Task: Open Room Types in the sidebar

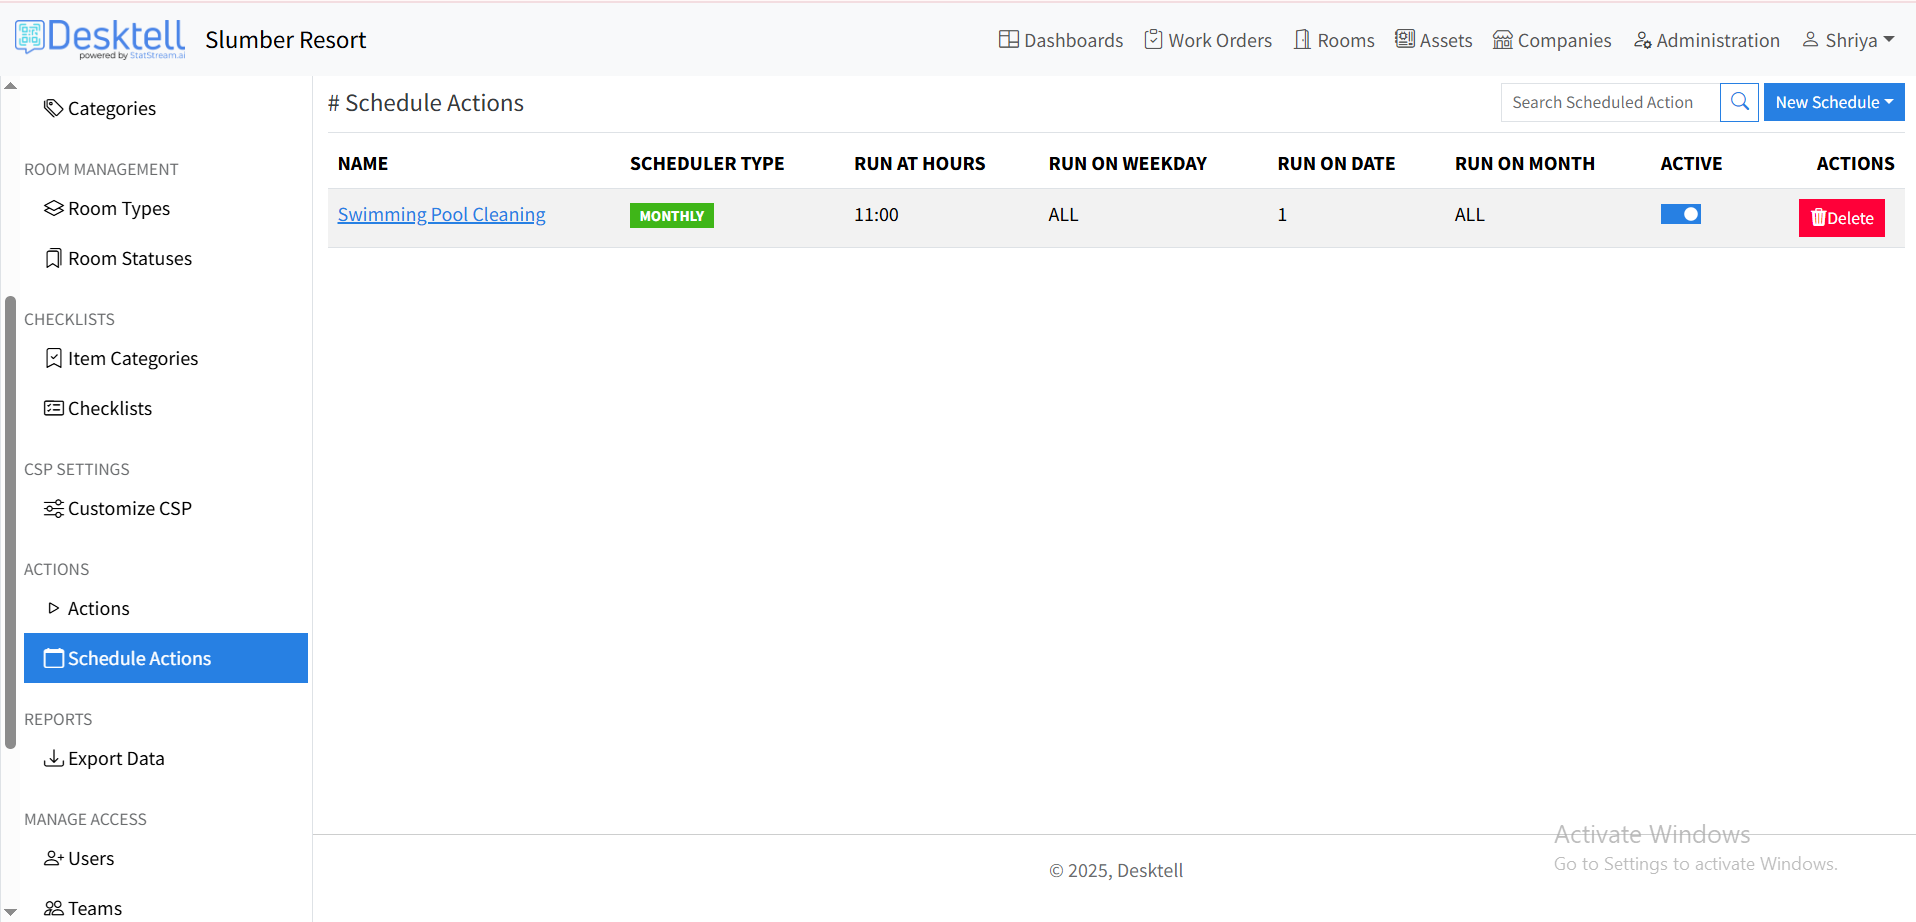Action: click(x=118, y=208)
